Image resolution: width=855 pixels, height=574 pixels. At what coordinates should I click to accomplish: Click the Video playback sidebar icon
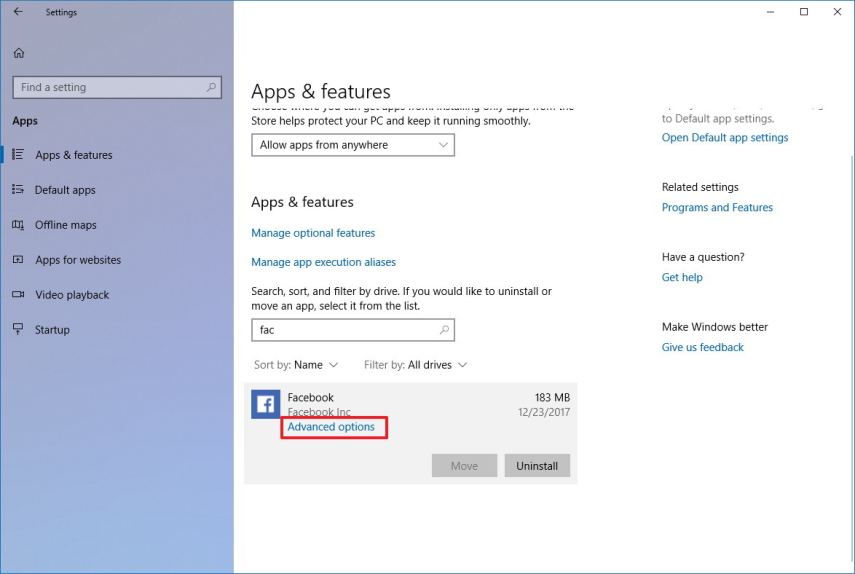18,294
